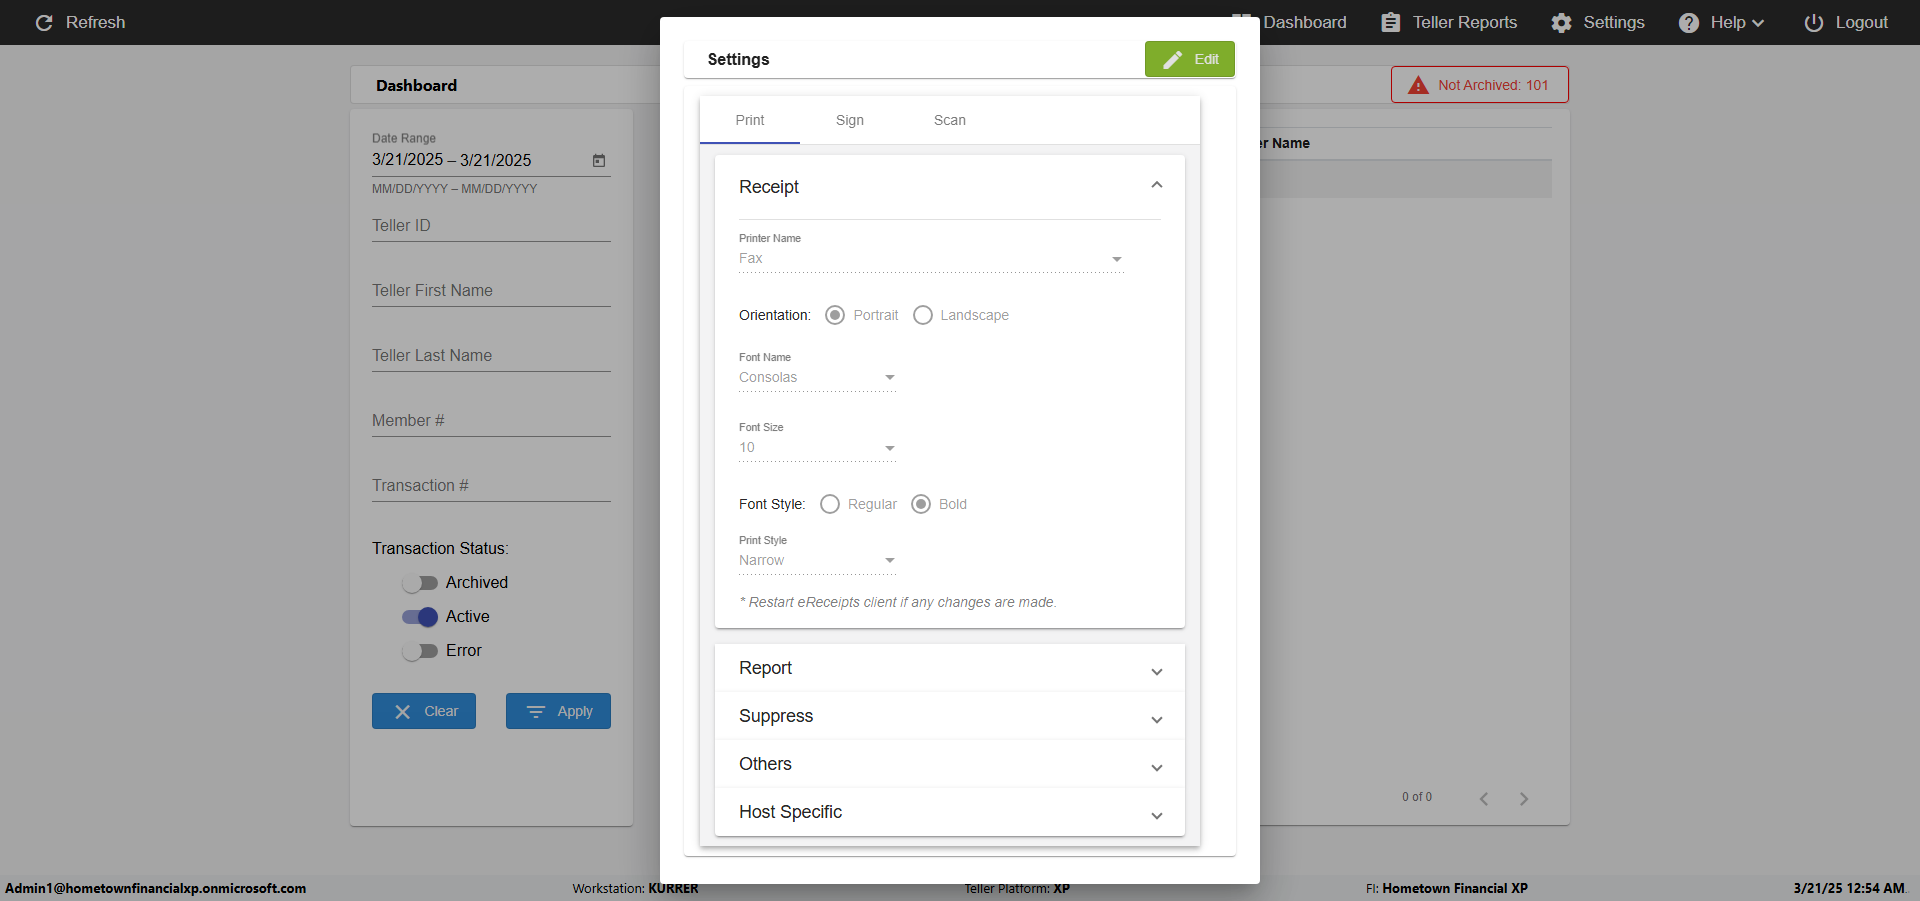Click the Apply filters button
Screen dimensions: 1920x901
(x=558, y=711)
